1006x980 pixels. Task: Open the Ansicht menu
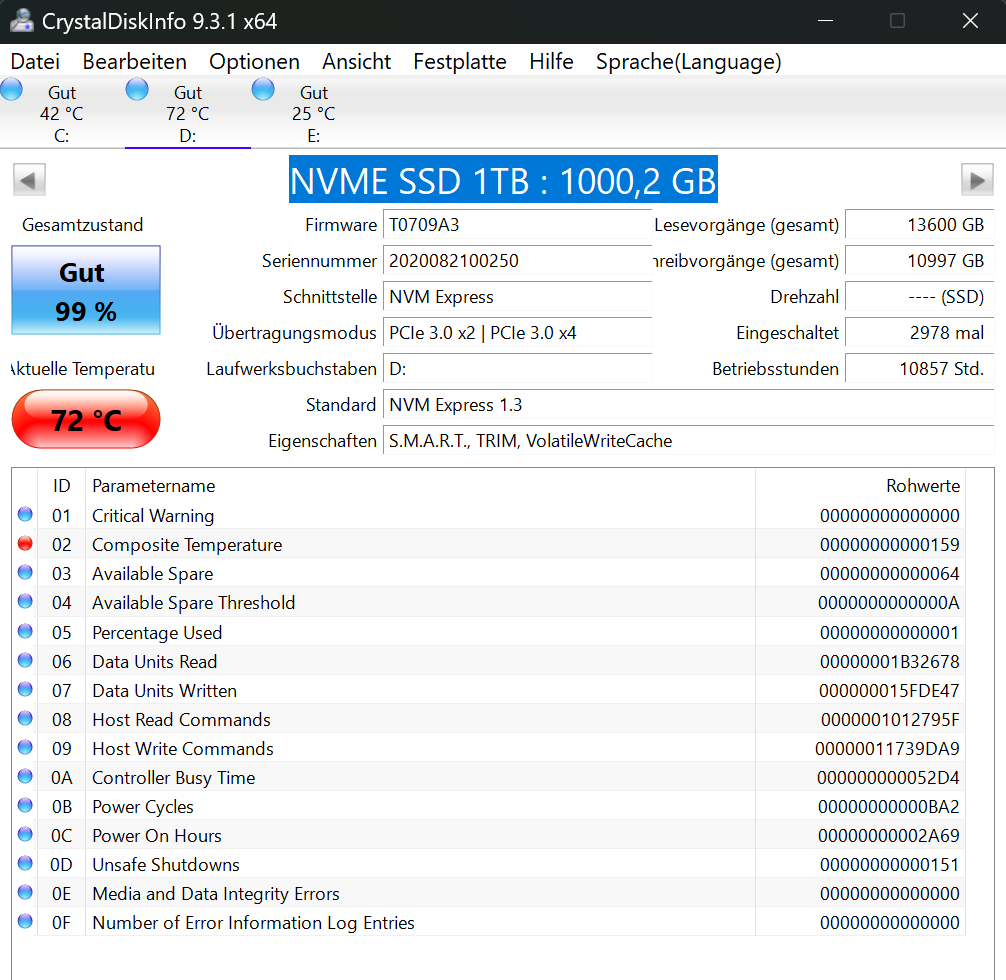(x=357, y=62)
